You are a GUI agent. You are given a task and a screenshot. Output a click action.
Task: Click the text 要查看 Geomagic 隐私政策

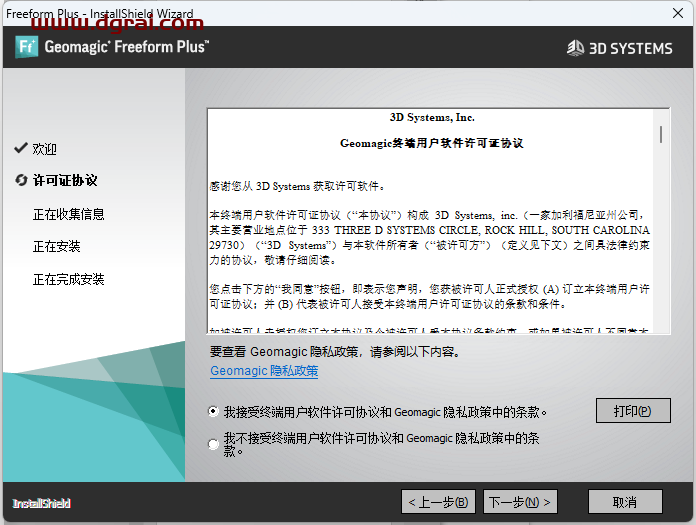[x=284, y=351]
